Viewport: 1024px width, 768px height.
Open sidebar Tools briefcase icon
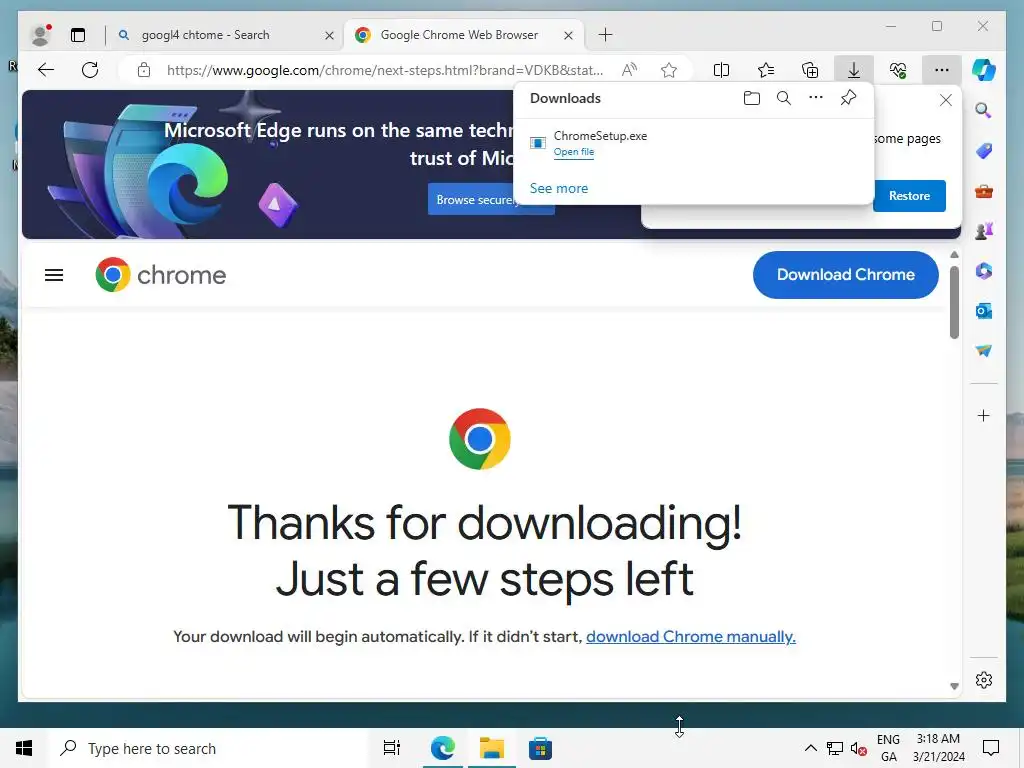984,191
